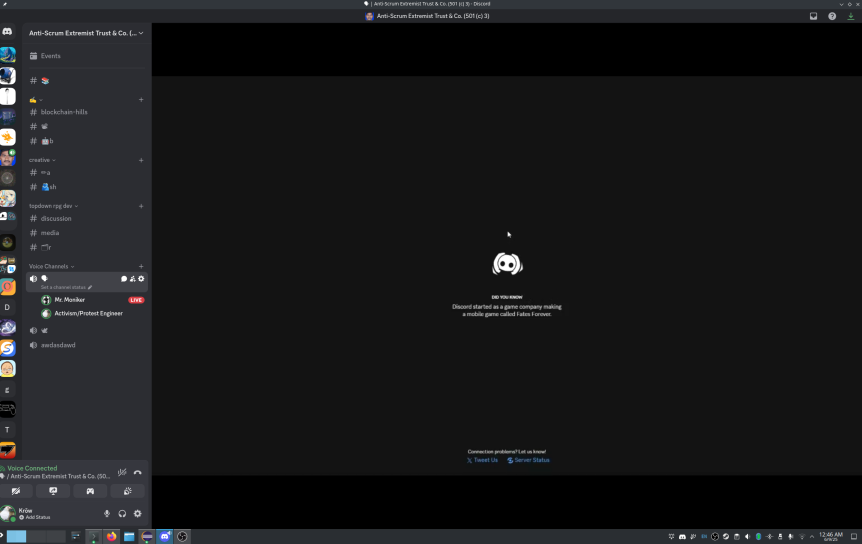Image resolution: width=862 pixels, height=544 pixels.
Task: Open User Settings gear
Action: pyautogui.click(x=137, y=514)
